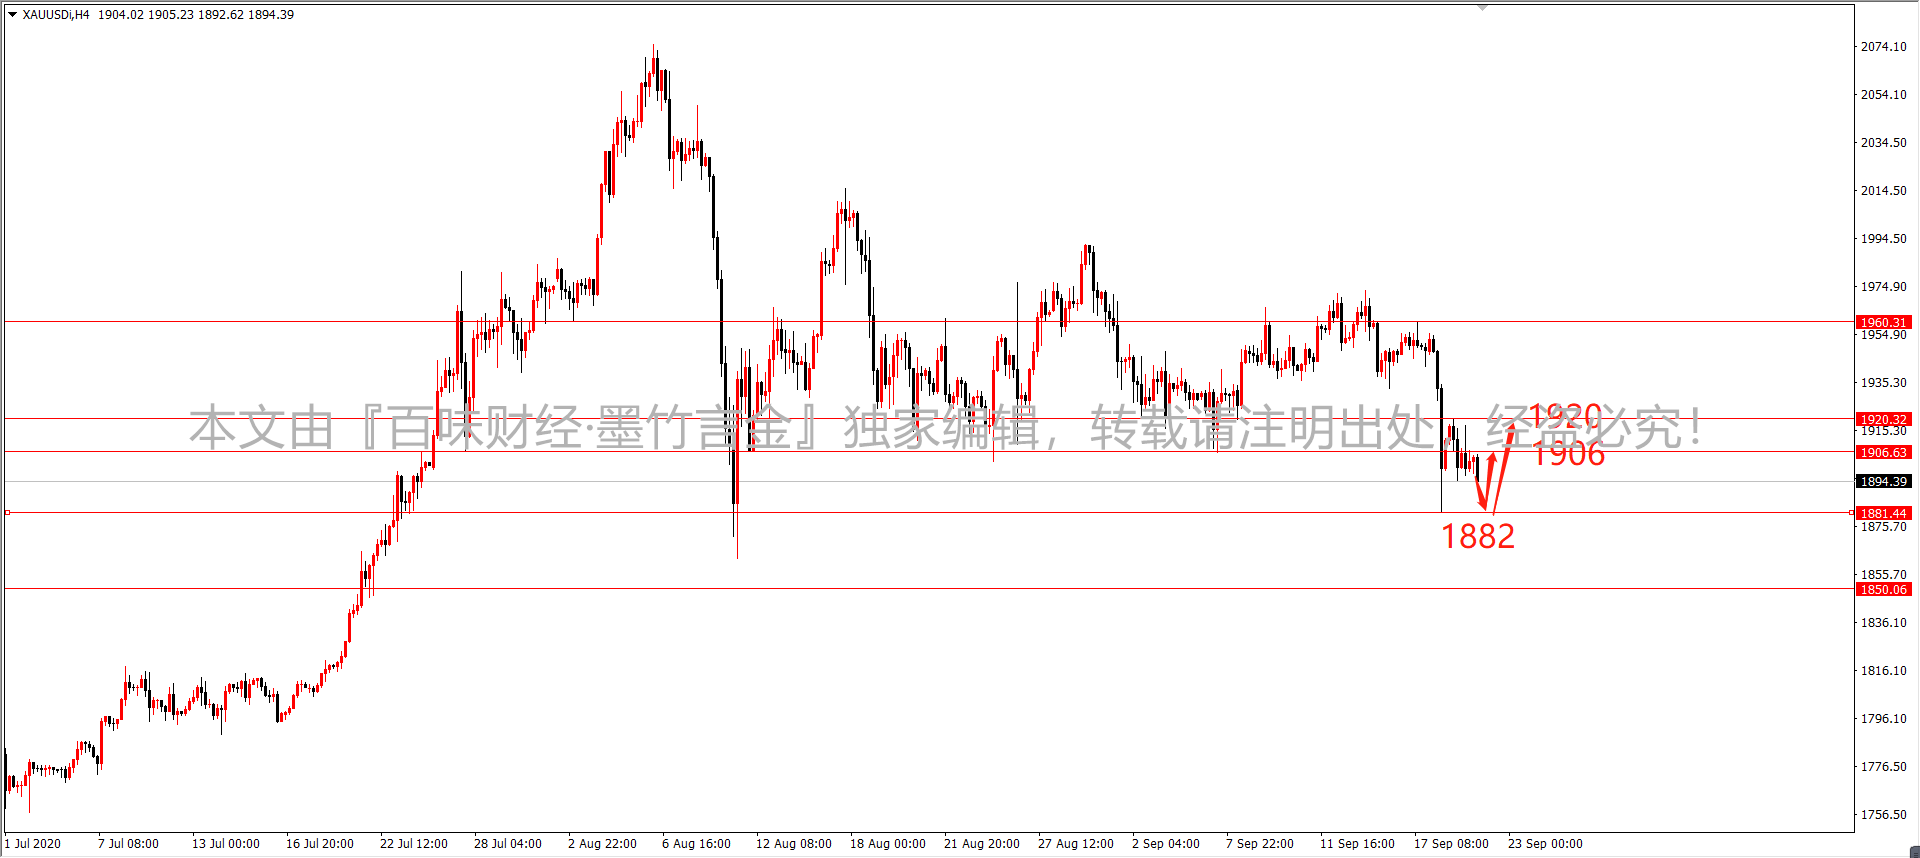Click the 2074.10 price axis value
This screenshot has width=1920, height=858.
tap(1883, 47)
